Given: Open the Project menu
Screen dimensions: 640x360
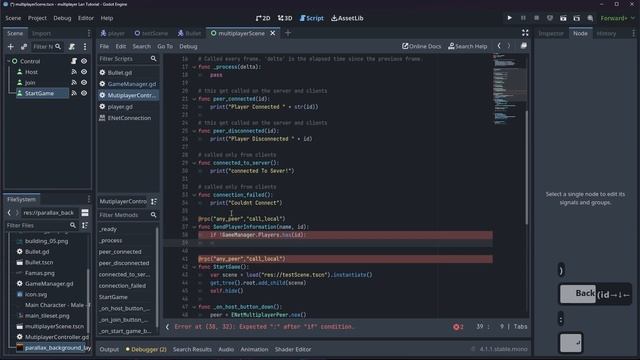Looking at the screenshot, I should (x=37, y=18).
